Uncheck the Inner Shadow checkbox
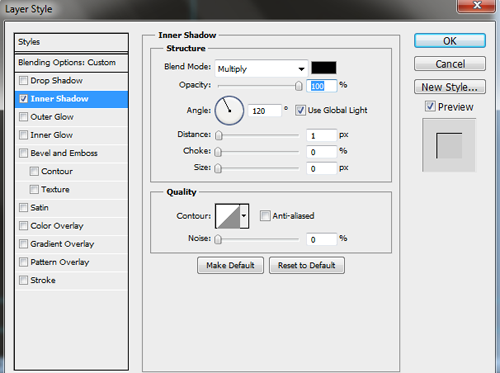Viewport: 500px width, 373px height. (23, 99)
